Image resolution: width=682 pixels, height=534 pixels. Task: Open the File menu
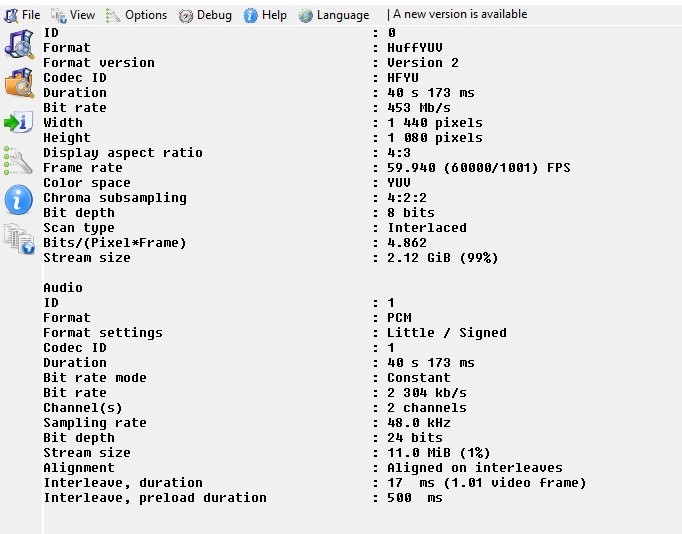22,15
